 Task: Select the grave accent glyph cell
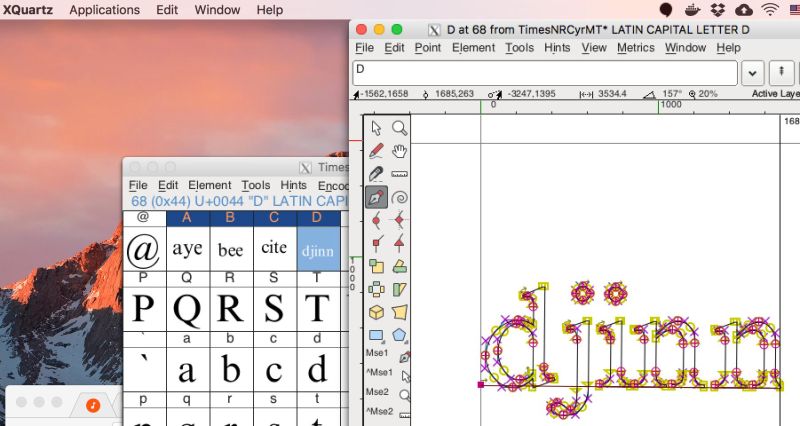[144, 369]
